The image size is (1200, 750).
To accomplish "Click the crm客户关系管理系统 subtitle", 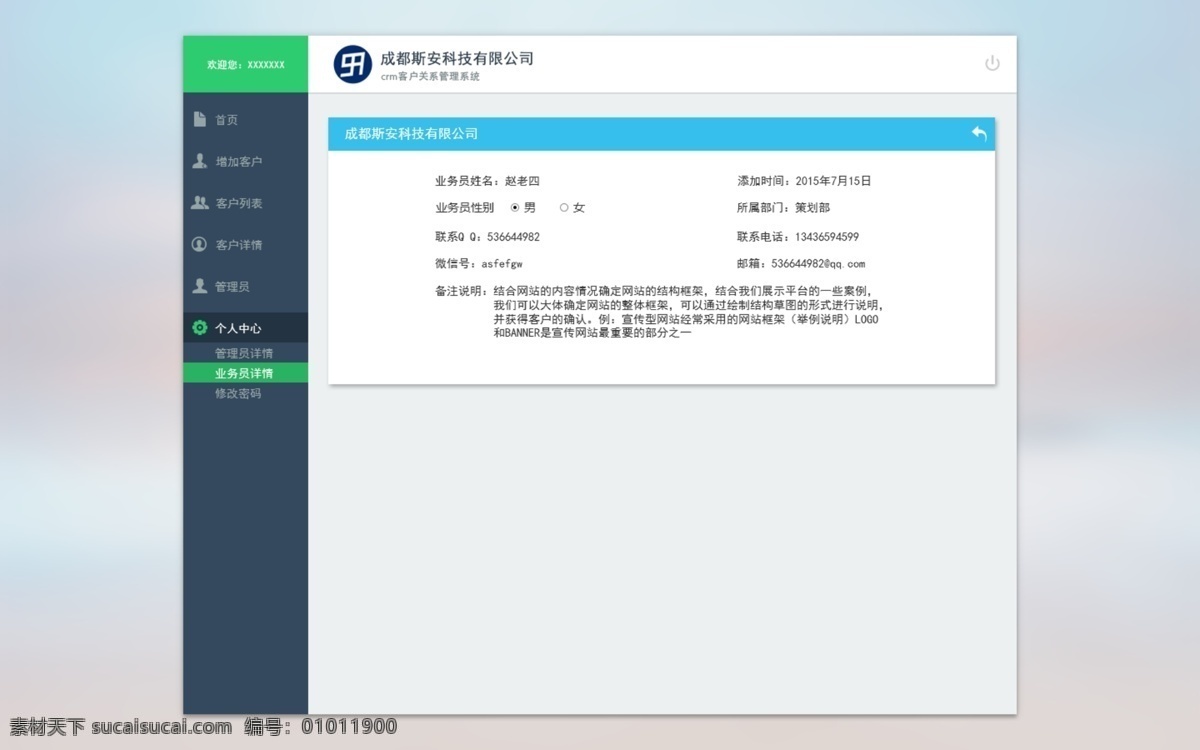I will 430,77.
